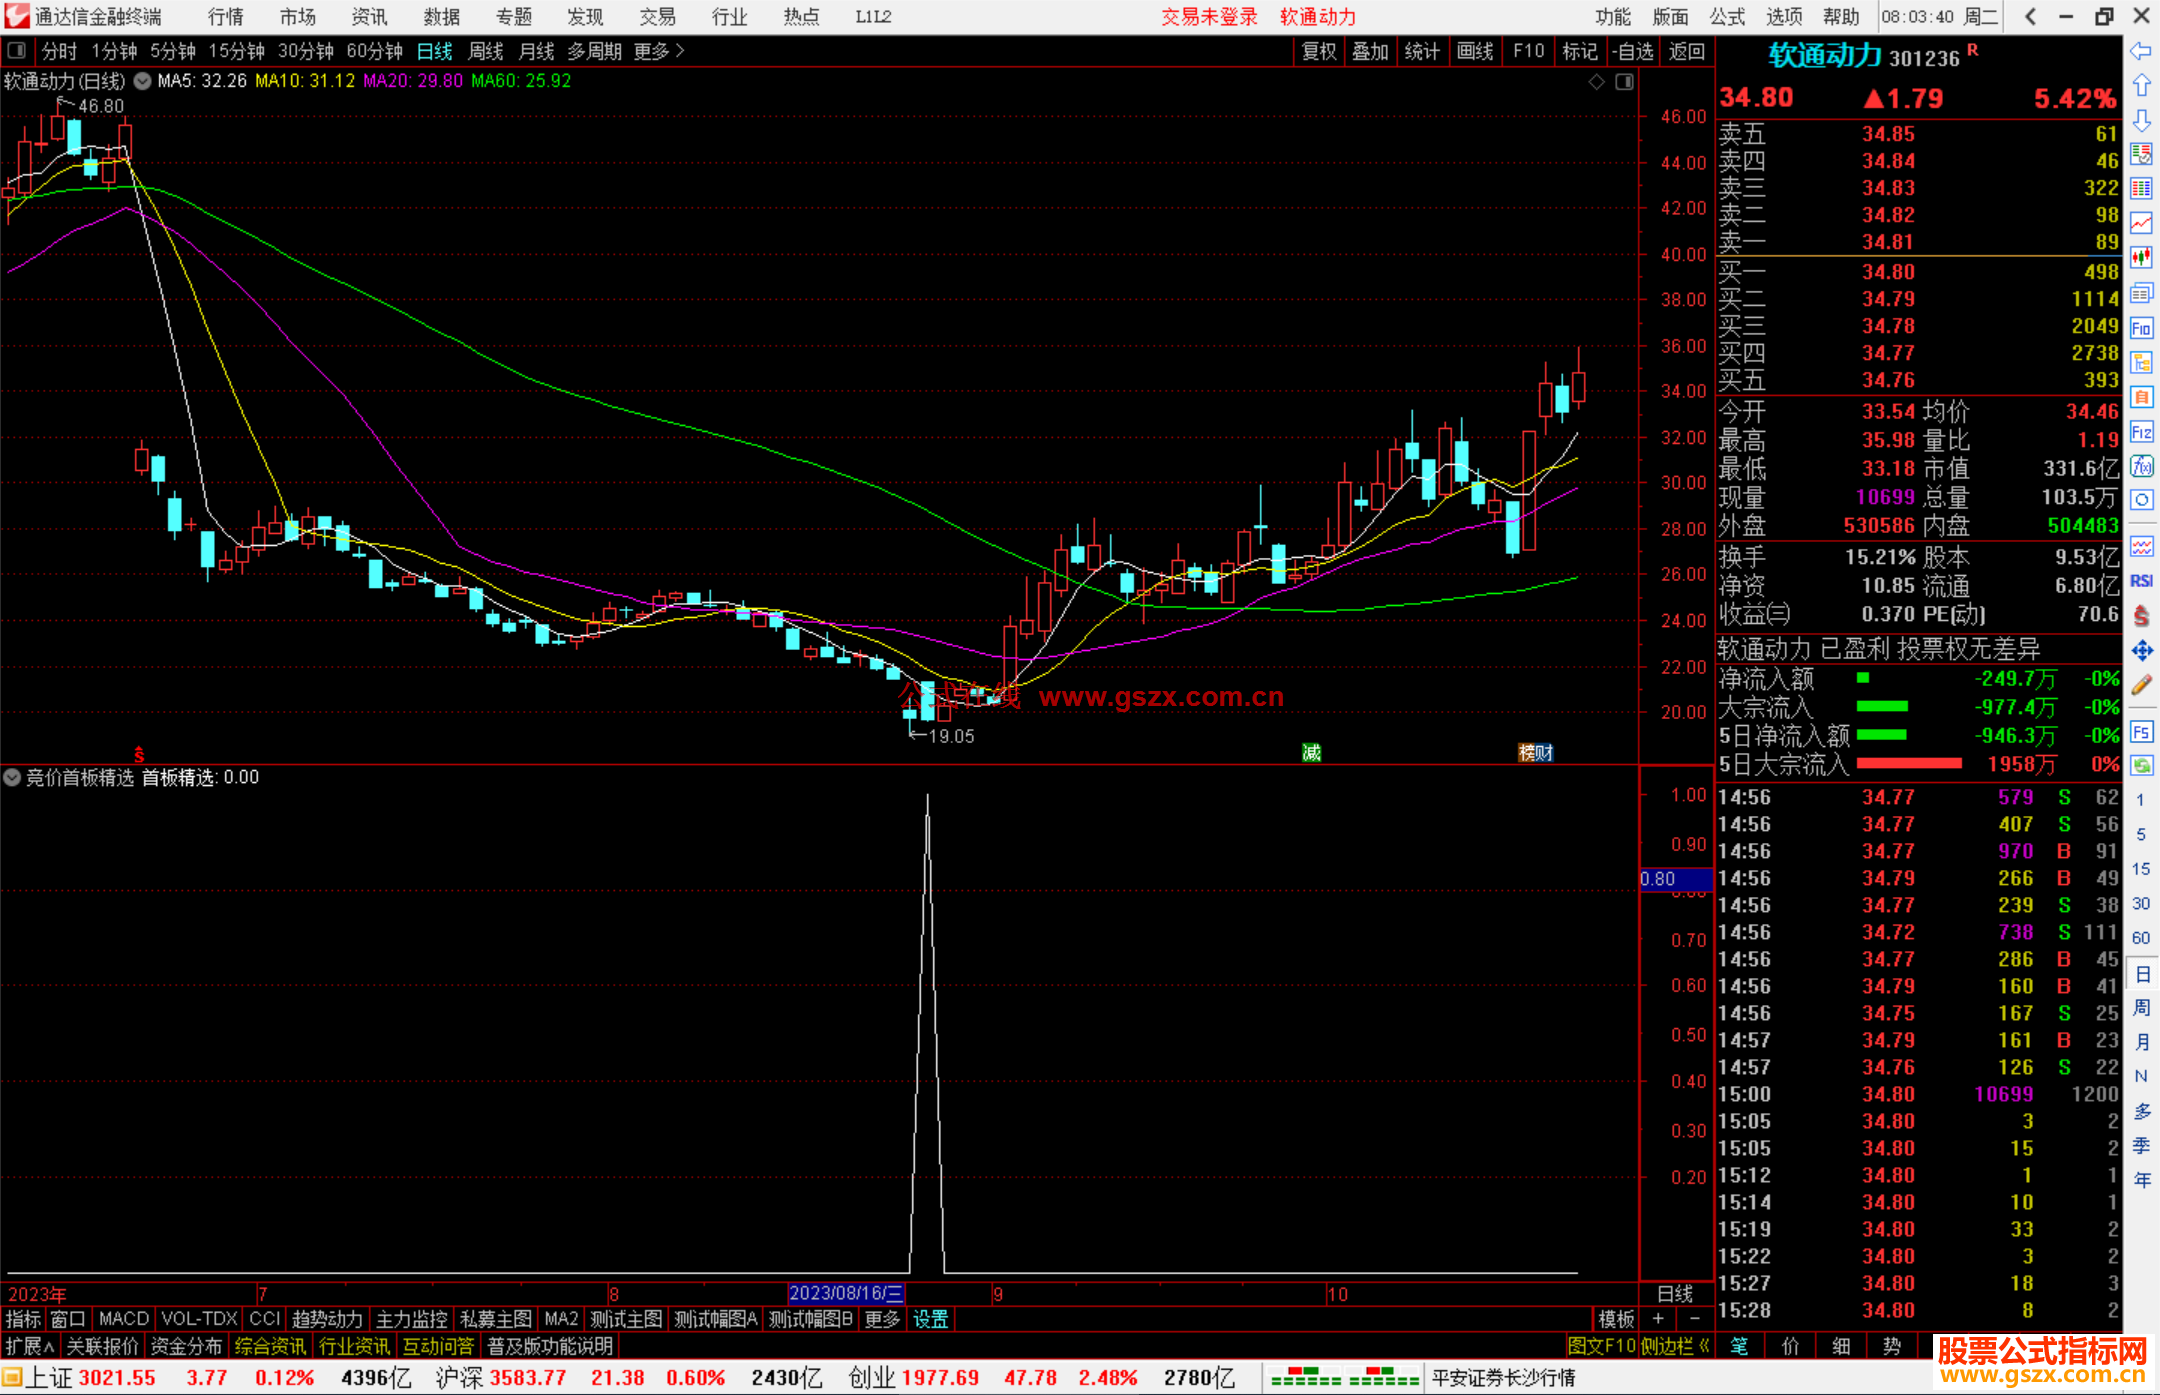Click the candlestick chart sidebar icon

pyautogui.click(x=2141, y=257)
